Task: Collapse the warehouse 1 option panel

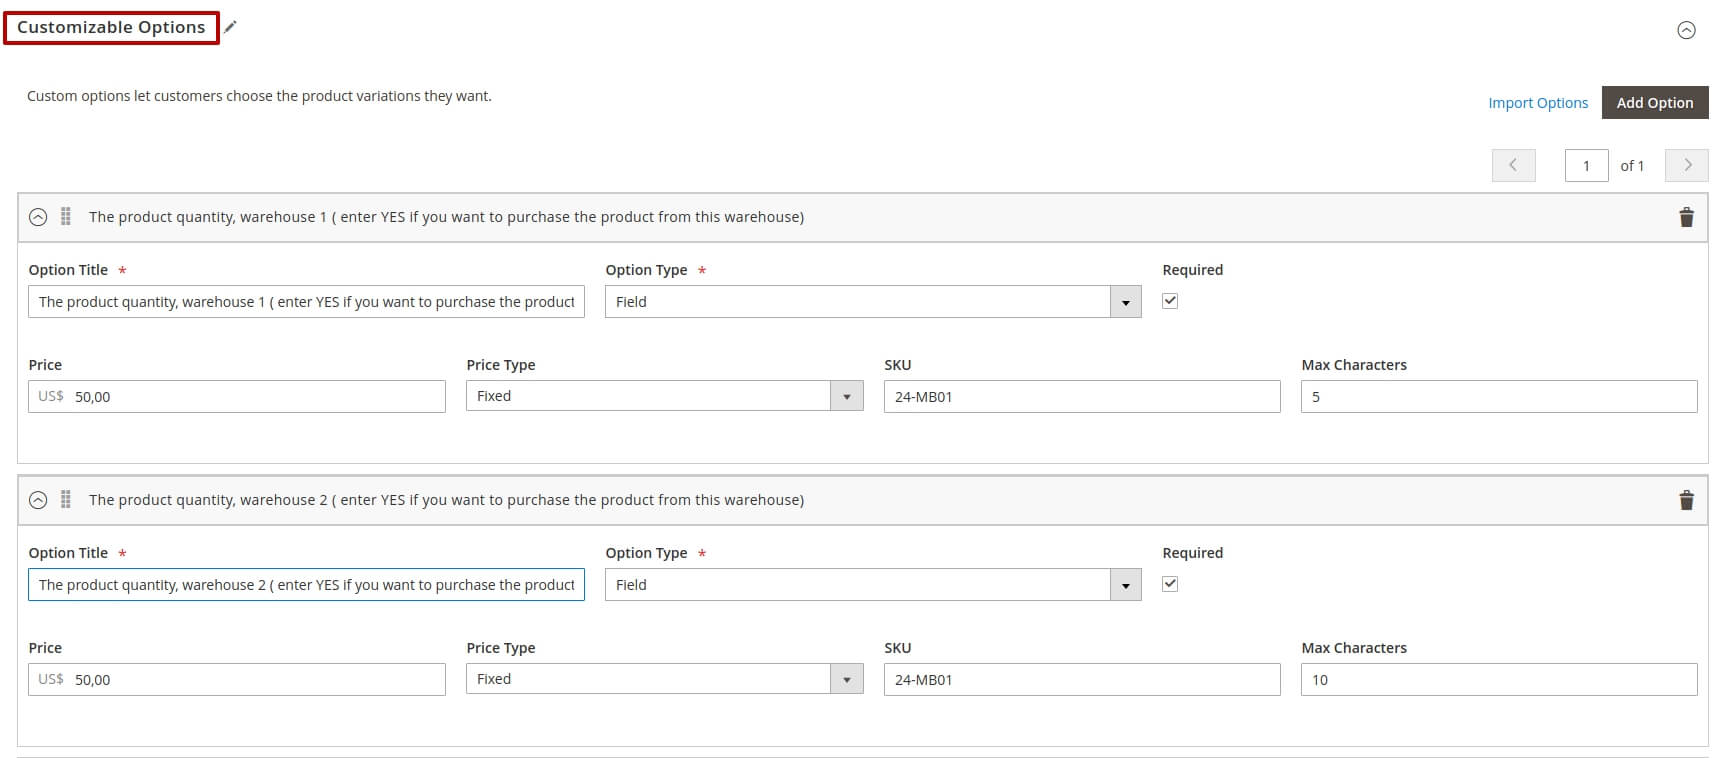Action: click(x=38, y=217)
